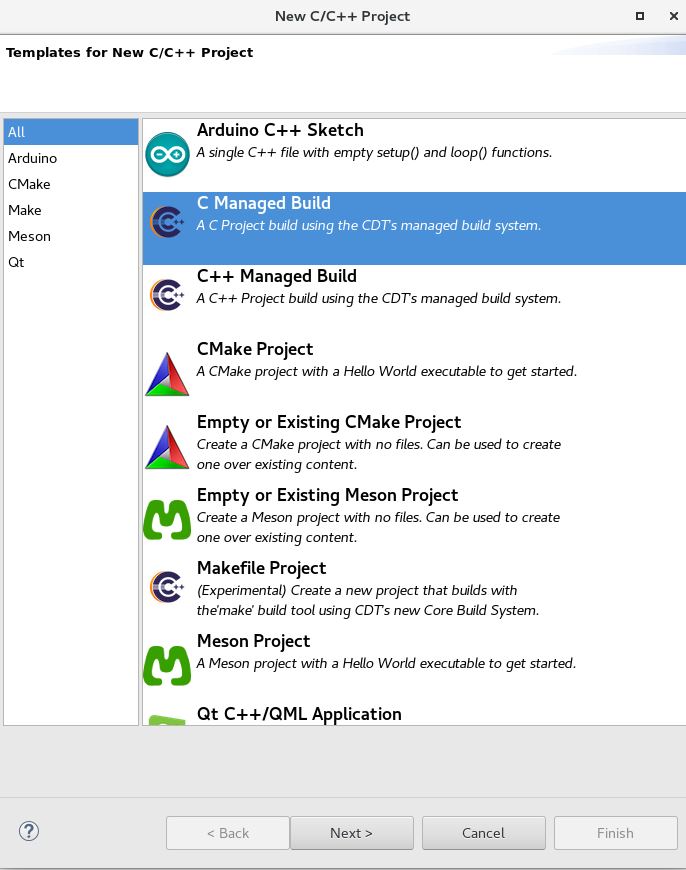Click the disabled Back button
The image size is (686, 870).
click(x=228, y=833)
